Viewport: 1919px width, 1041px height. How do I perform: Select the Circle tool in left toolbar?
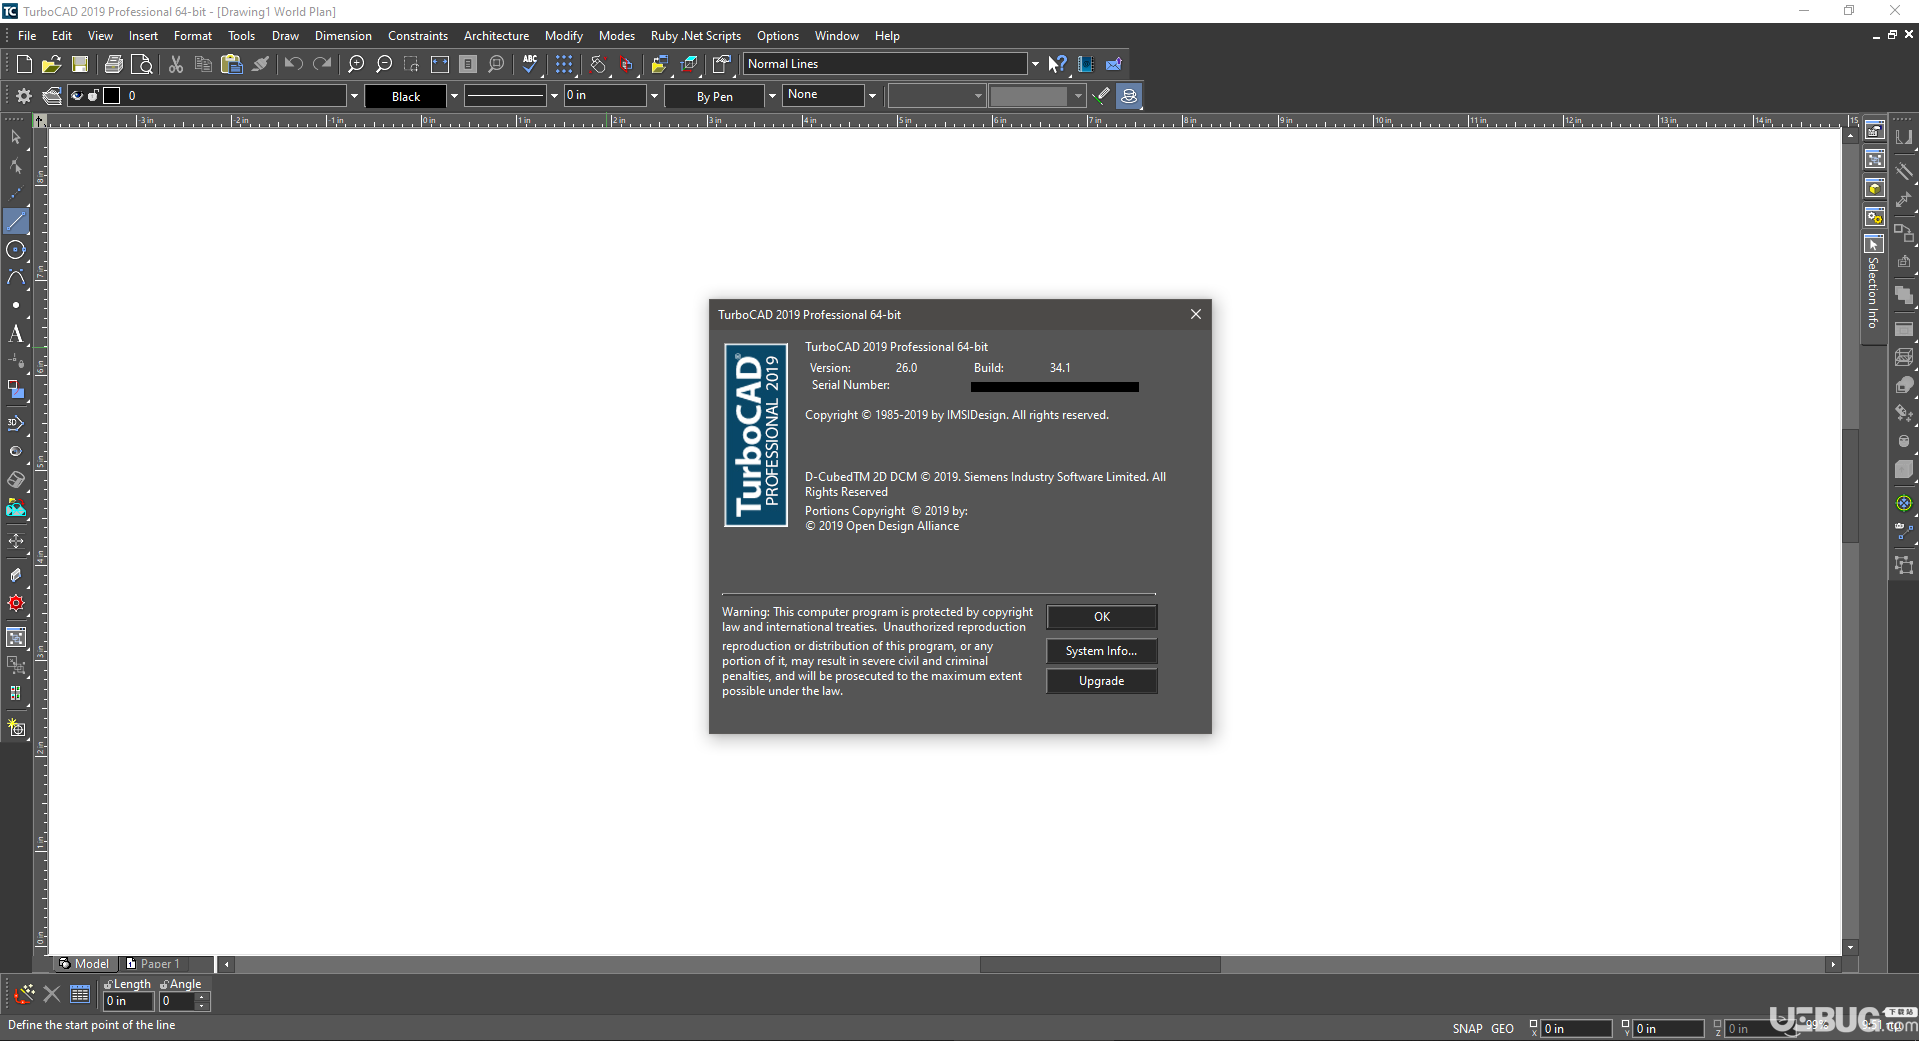16,250
